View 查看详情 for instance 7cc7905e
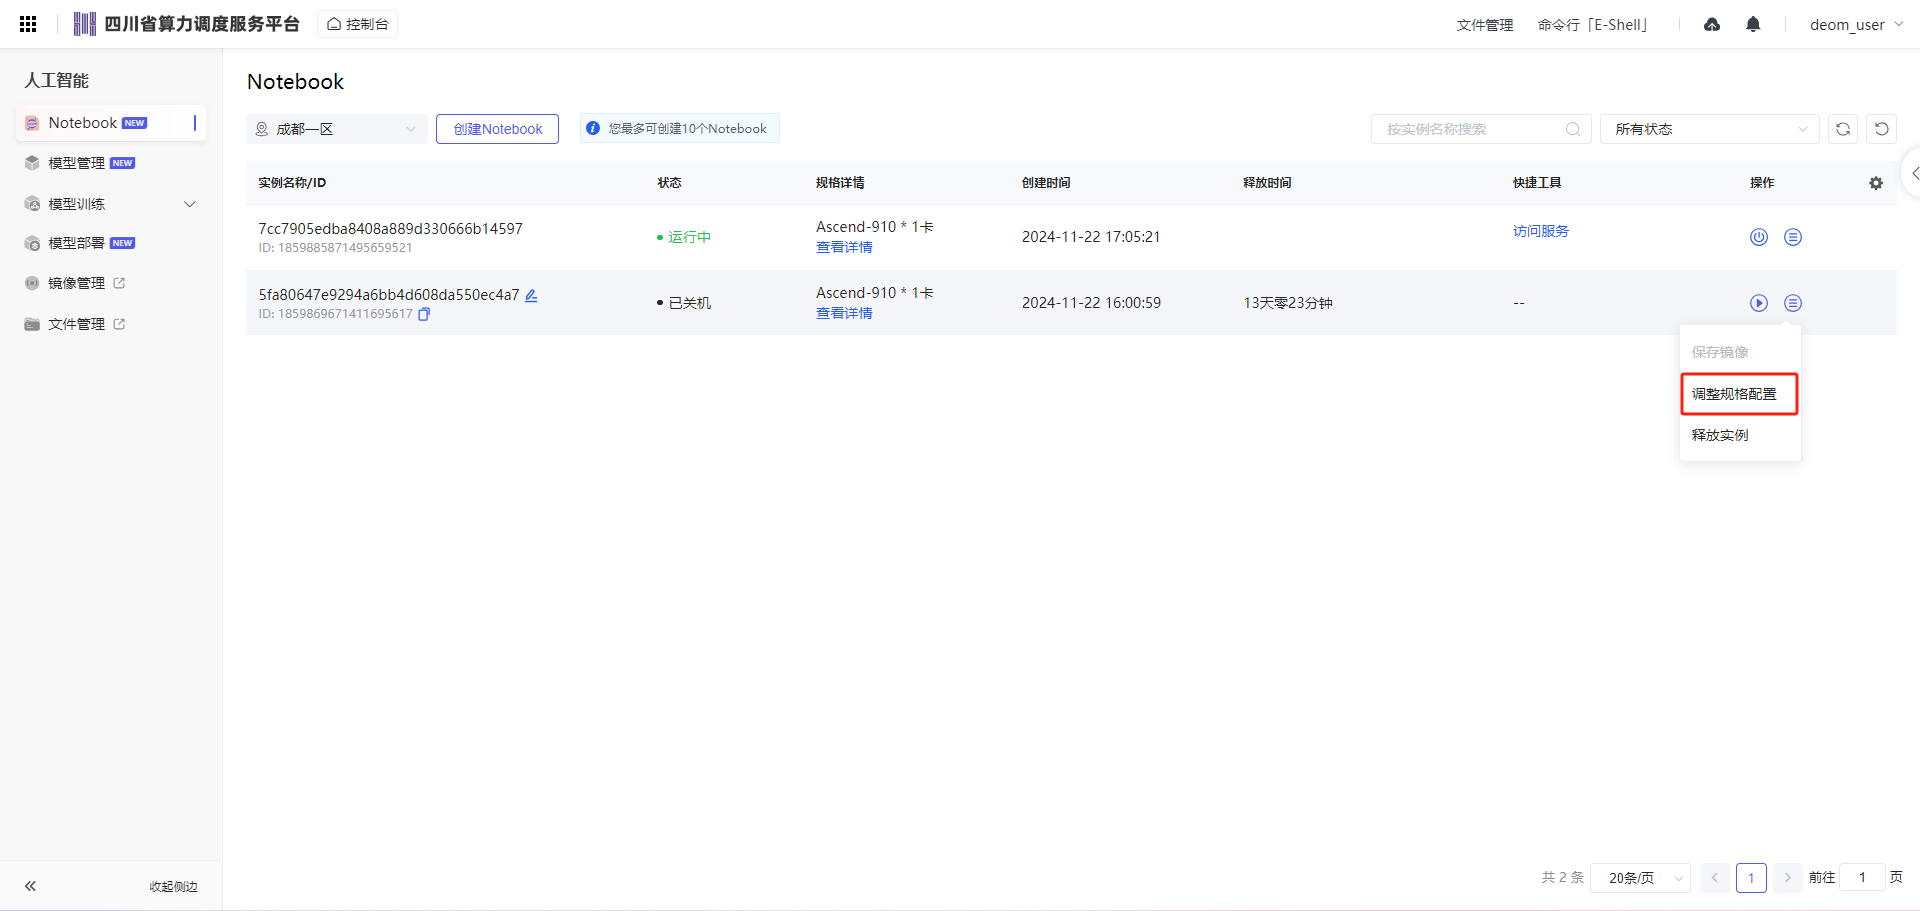1920x911 pixels. pos(844,247)
